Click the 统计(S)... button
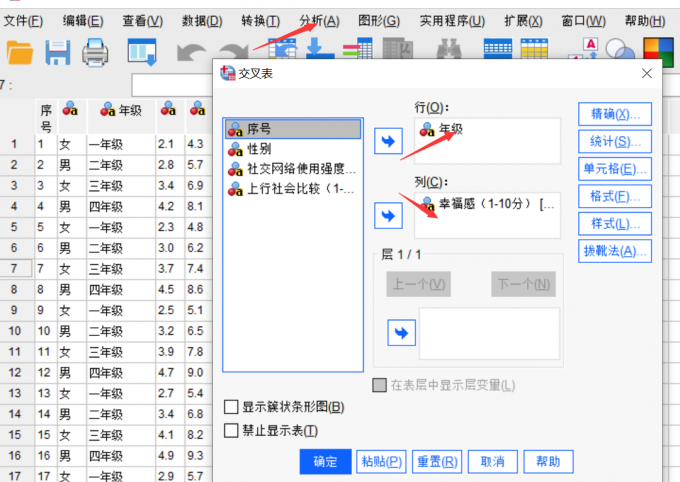This screenshot has height=482, width=680. [x=615, y=141]
